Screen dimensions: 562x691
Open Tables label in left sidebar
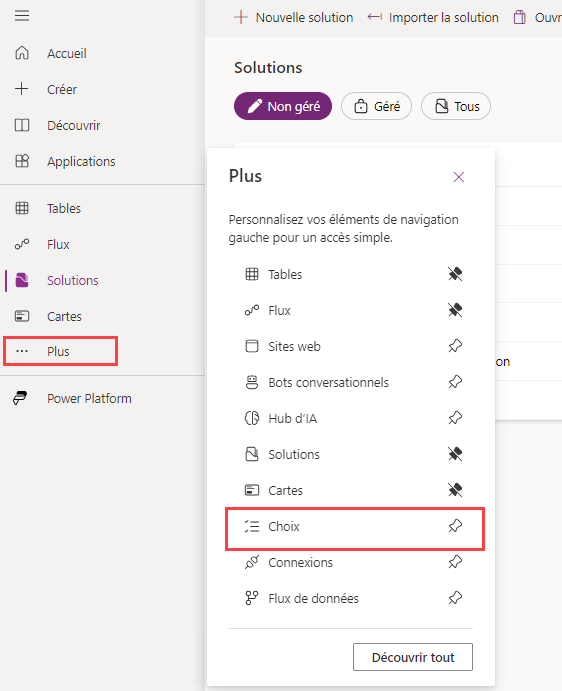(x=64, y=208)
